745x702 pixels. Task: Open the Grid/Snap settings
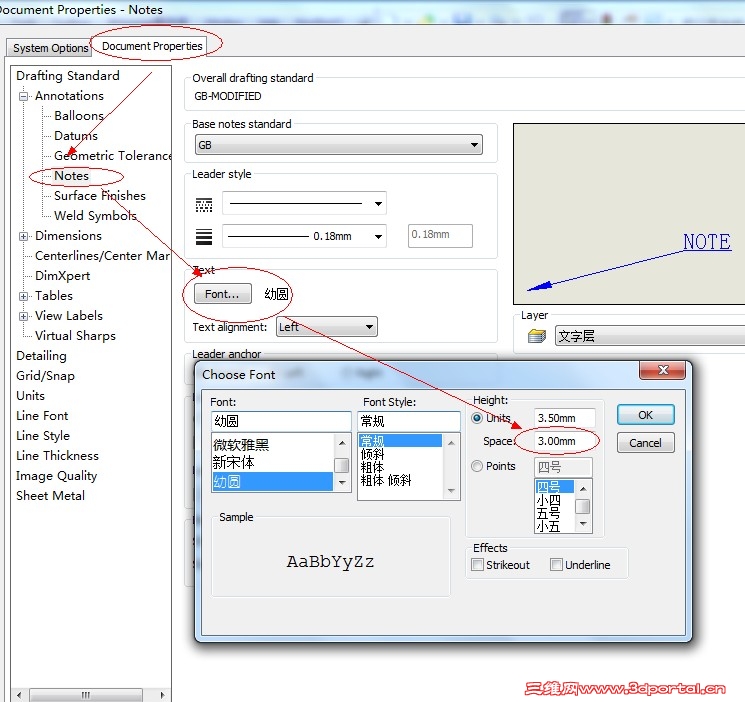pyautogui.click(x=45, y=376)
